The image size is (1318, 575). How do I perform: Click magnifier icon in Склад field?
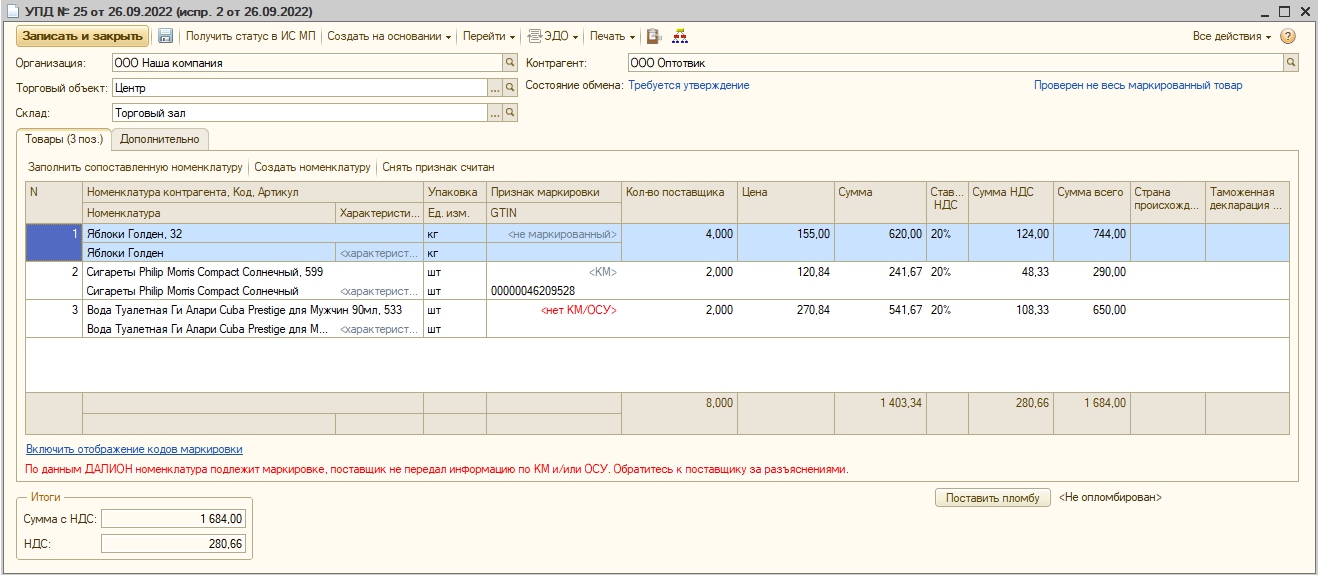point(510,114)
